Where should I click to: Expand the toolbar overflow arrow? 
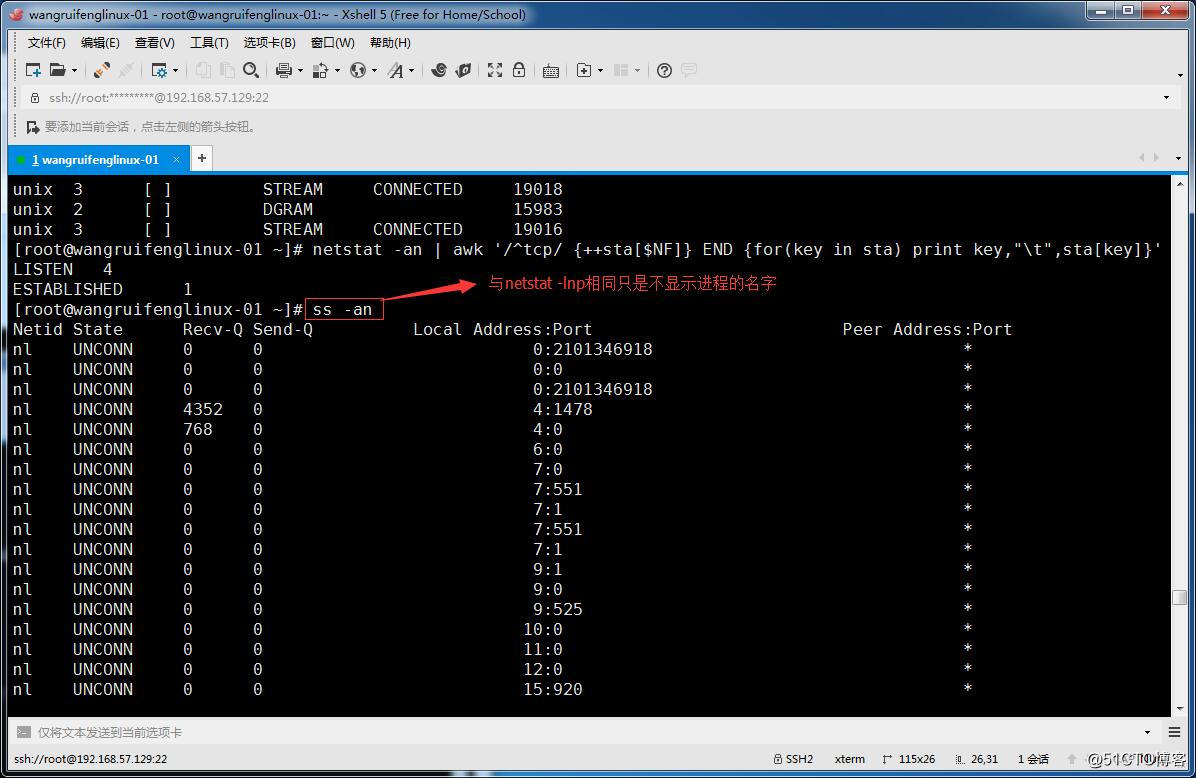click(x=1180, y=76)
